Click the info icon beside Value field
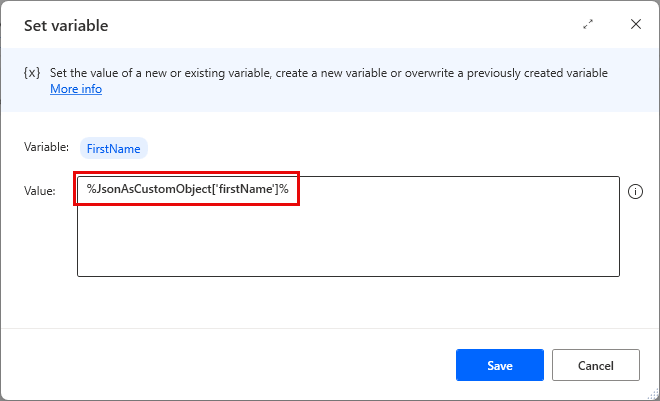Image resolution: width=660 pixels, height=401 pixels. pyautogui.click(x=634, y=192)
